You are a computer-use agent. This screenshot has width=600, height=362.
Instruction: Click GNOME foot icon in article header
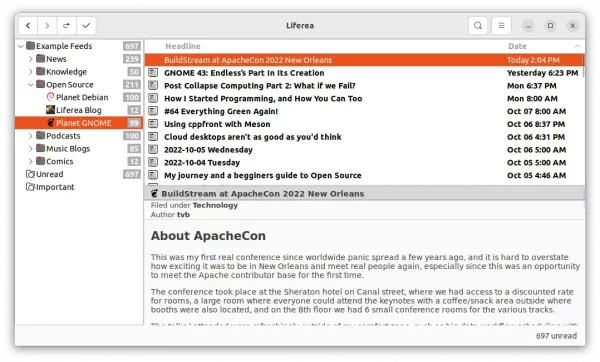[x=154, y=194]
